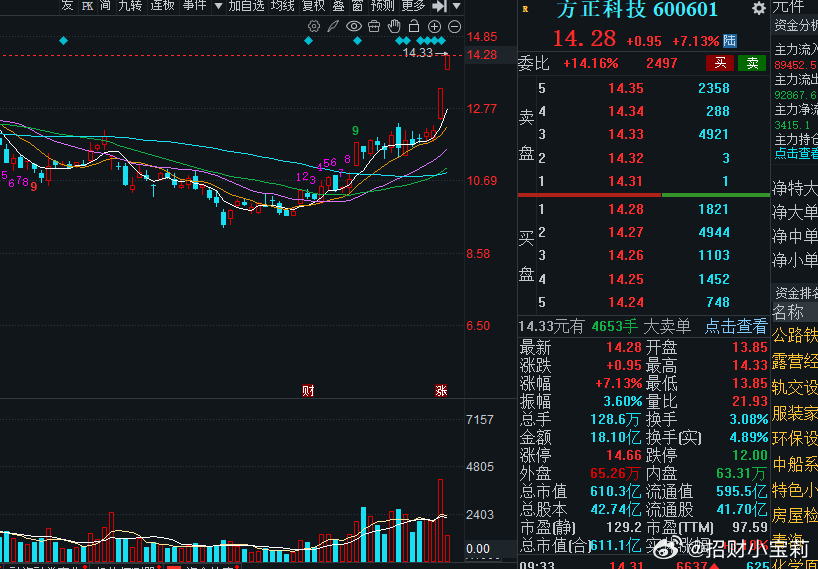Click 点击查看 link for large sell order
818x569 pixels.
click(x=736, y=326)
